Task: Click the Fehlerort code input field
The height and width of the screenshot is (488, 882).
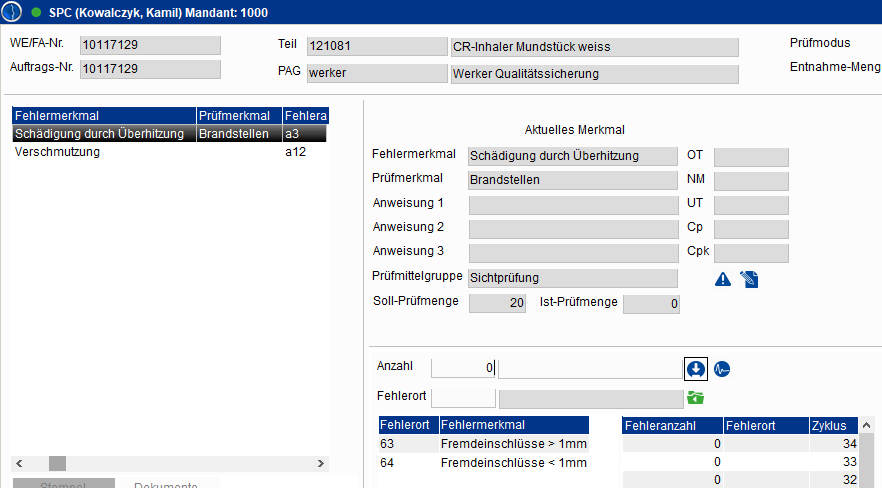Action: click(463, 397)
